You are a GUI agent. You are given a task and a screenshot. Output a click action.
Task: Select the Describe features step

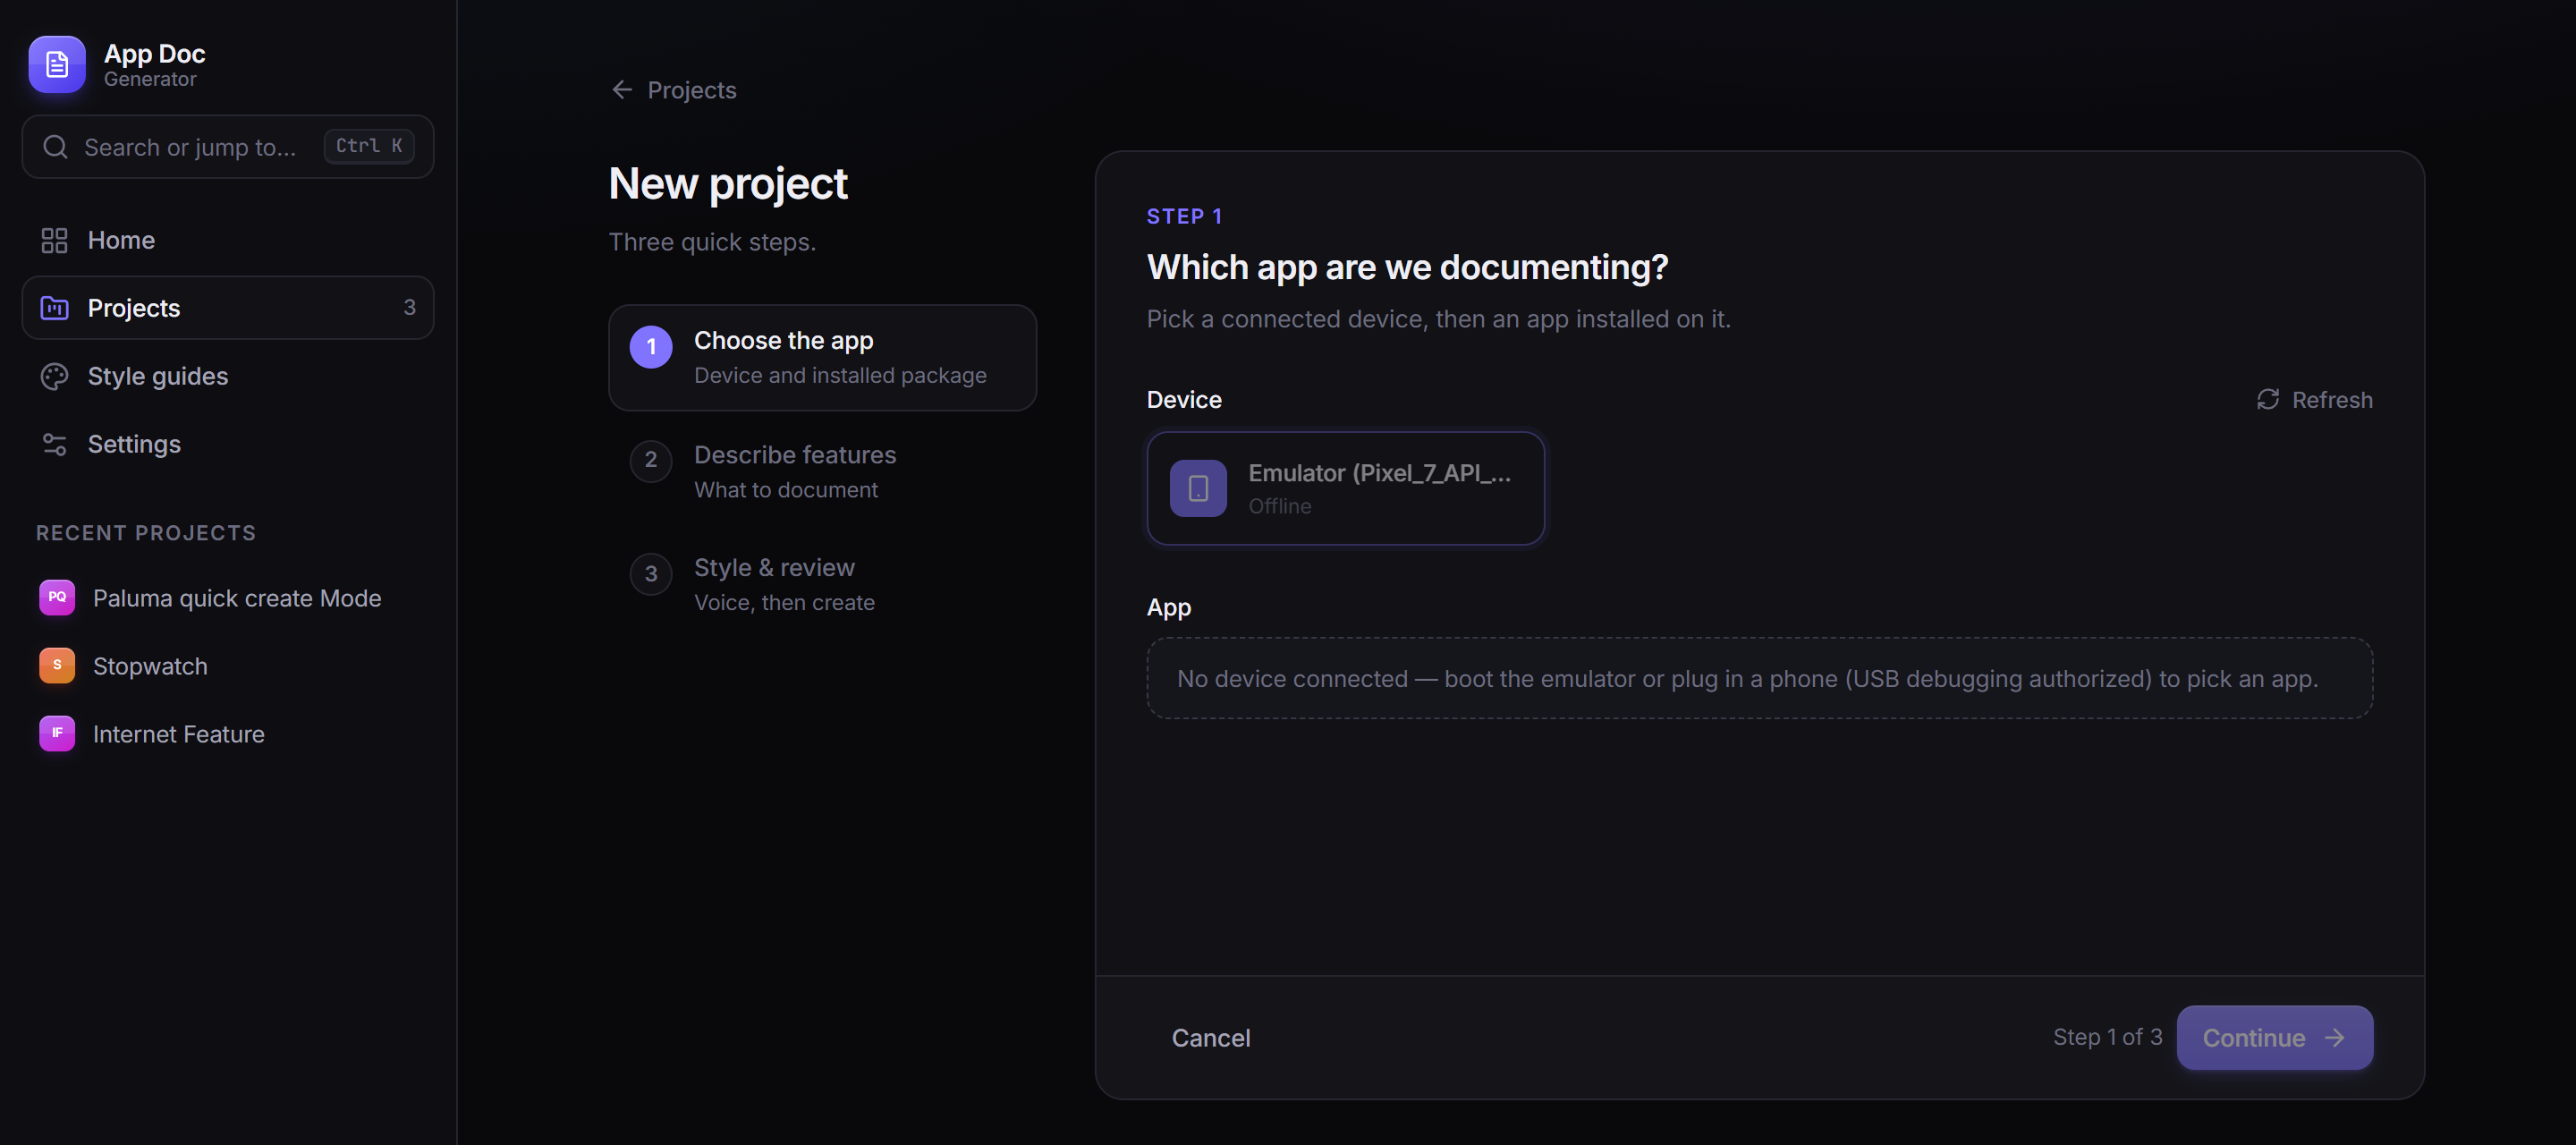point(822,471)
